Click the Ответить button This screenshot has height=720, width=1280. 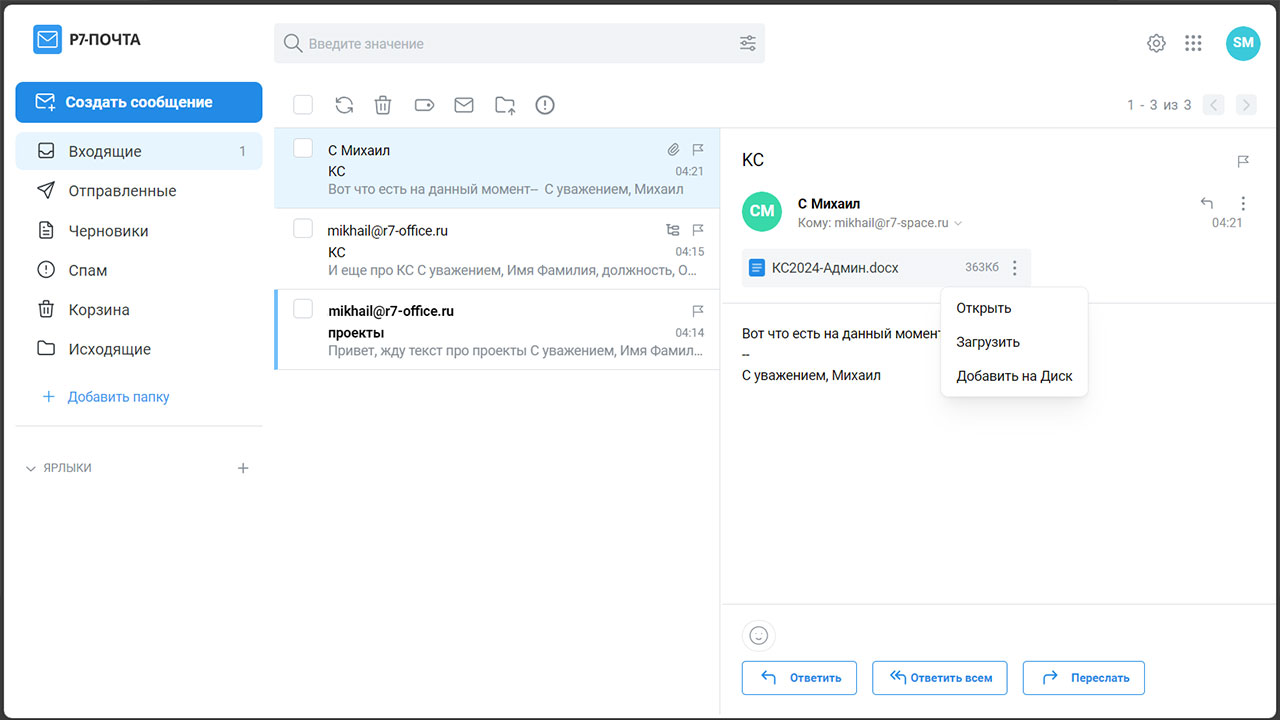(x=799, y=677)
